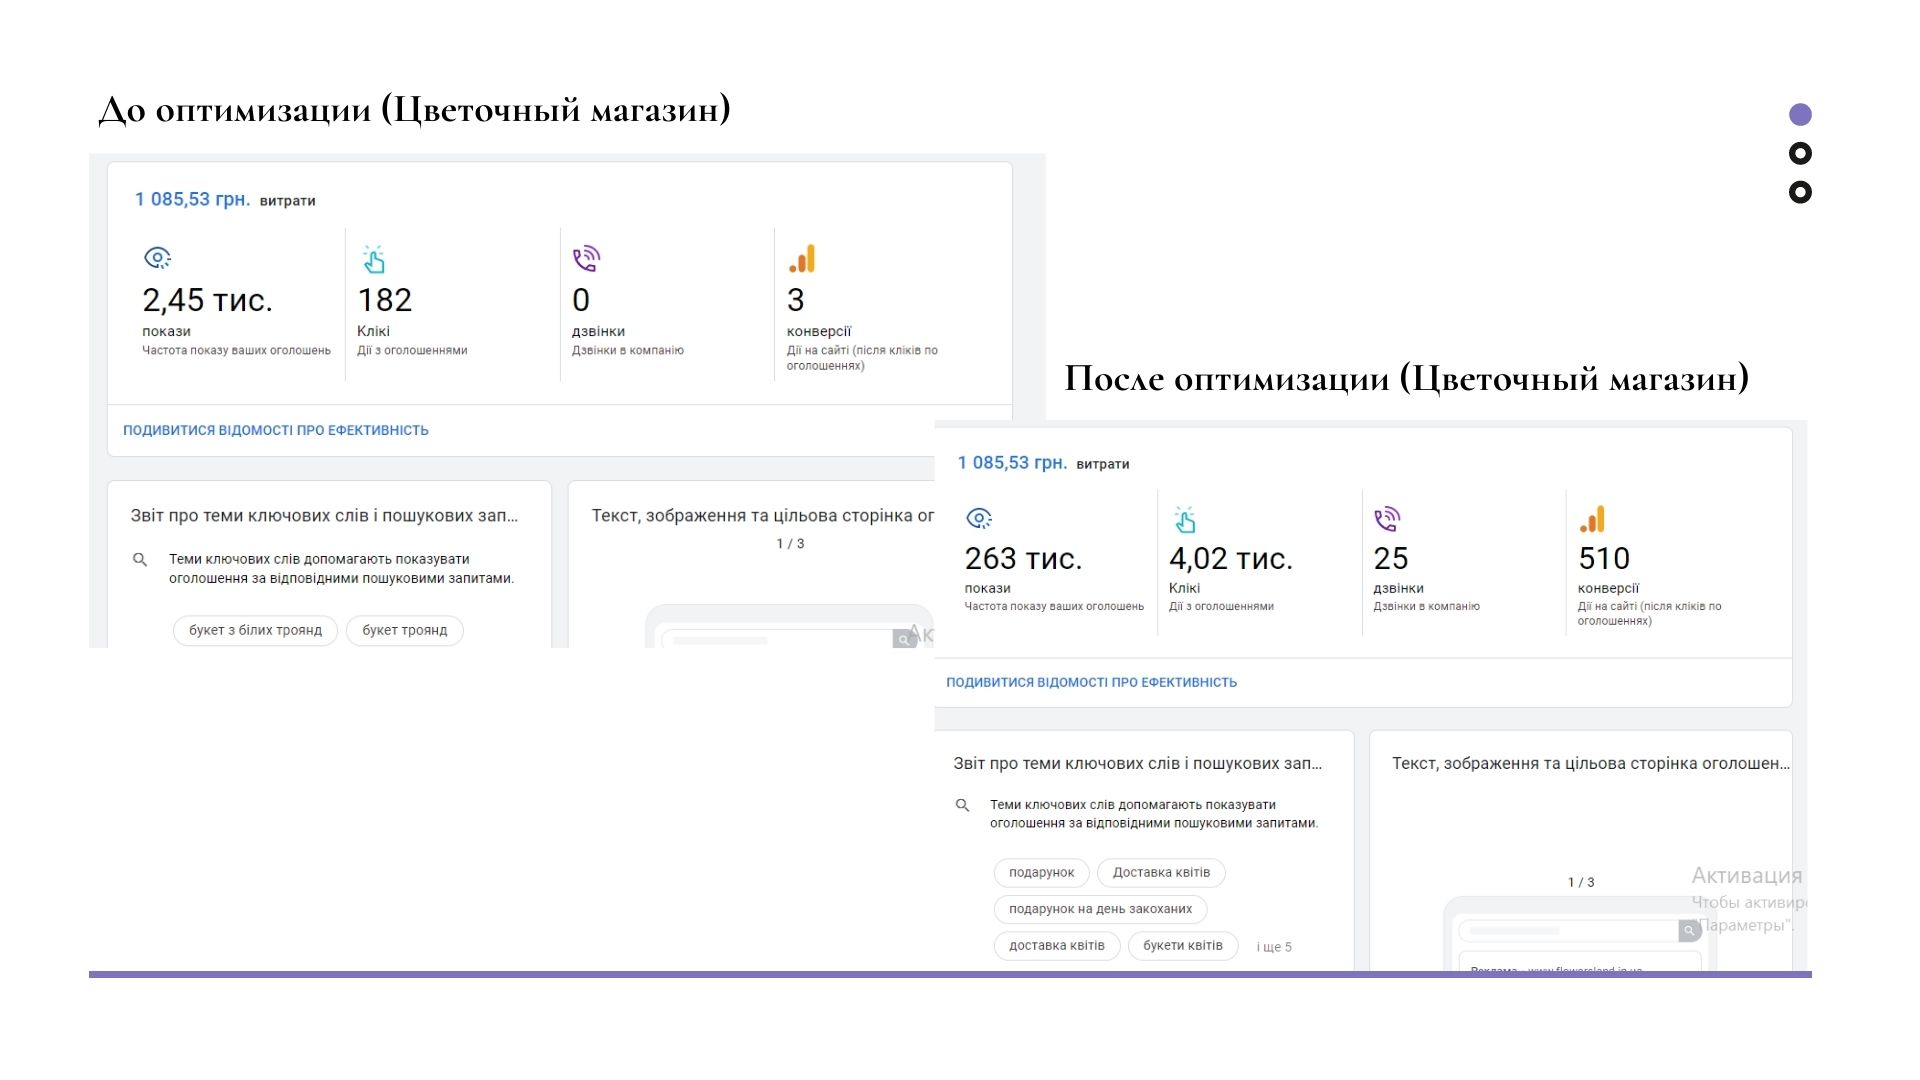The image size is (1920, 1080).
Task: Click the upper-left '1 / 3' pager text
Action: pos(790,544)
